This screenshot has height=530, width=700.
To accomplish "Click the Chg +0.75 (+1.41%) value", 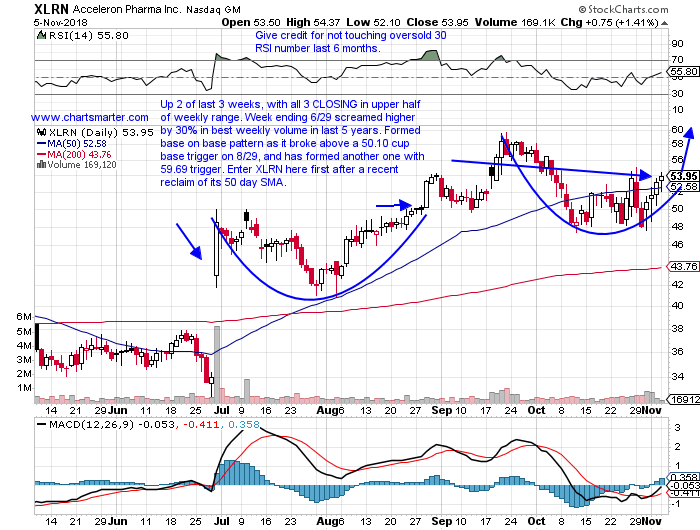I will 609,22.
